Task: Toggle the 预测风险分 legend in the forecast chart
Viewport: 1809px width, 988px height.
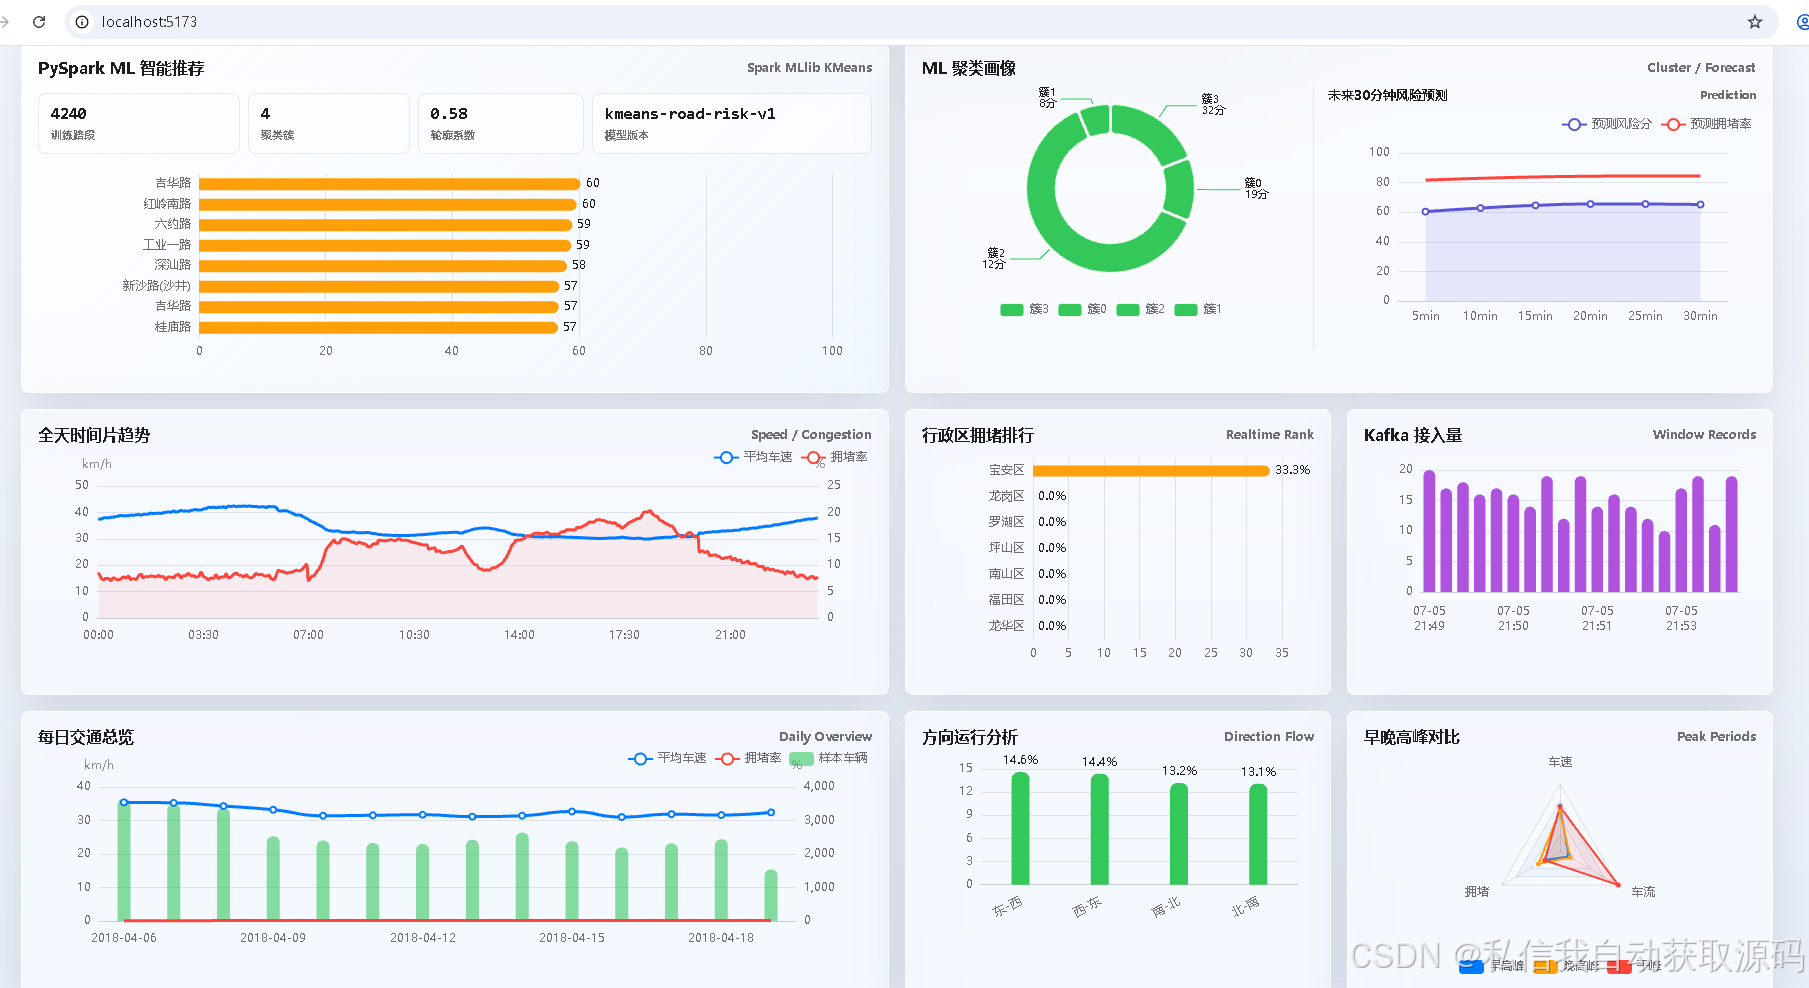Action: [x=1607, y=124]
